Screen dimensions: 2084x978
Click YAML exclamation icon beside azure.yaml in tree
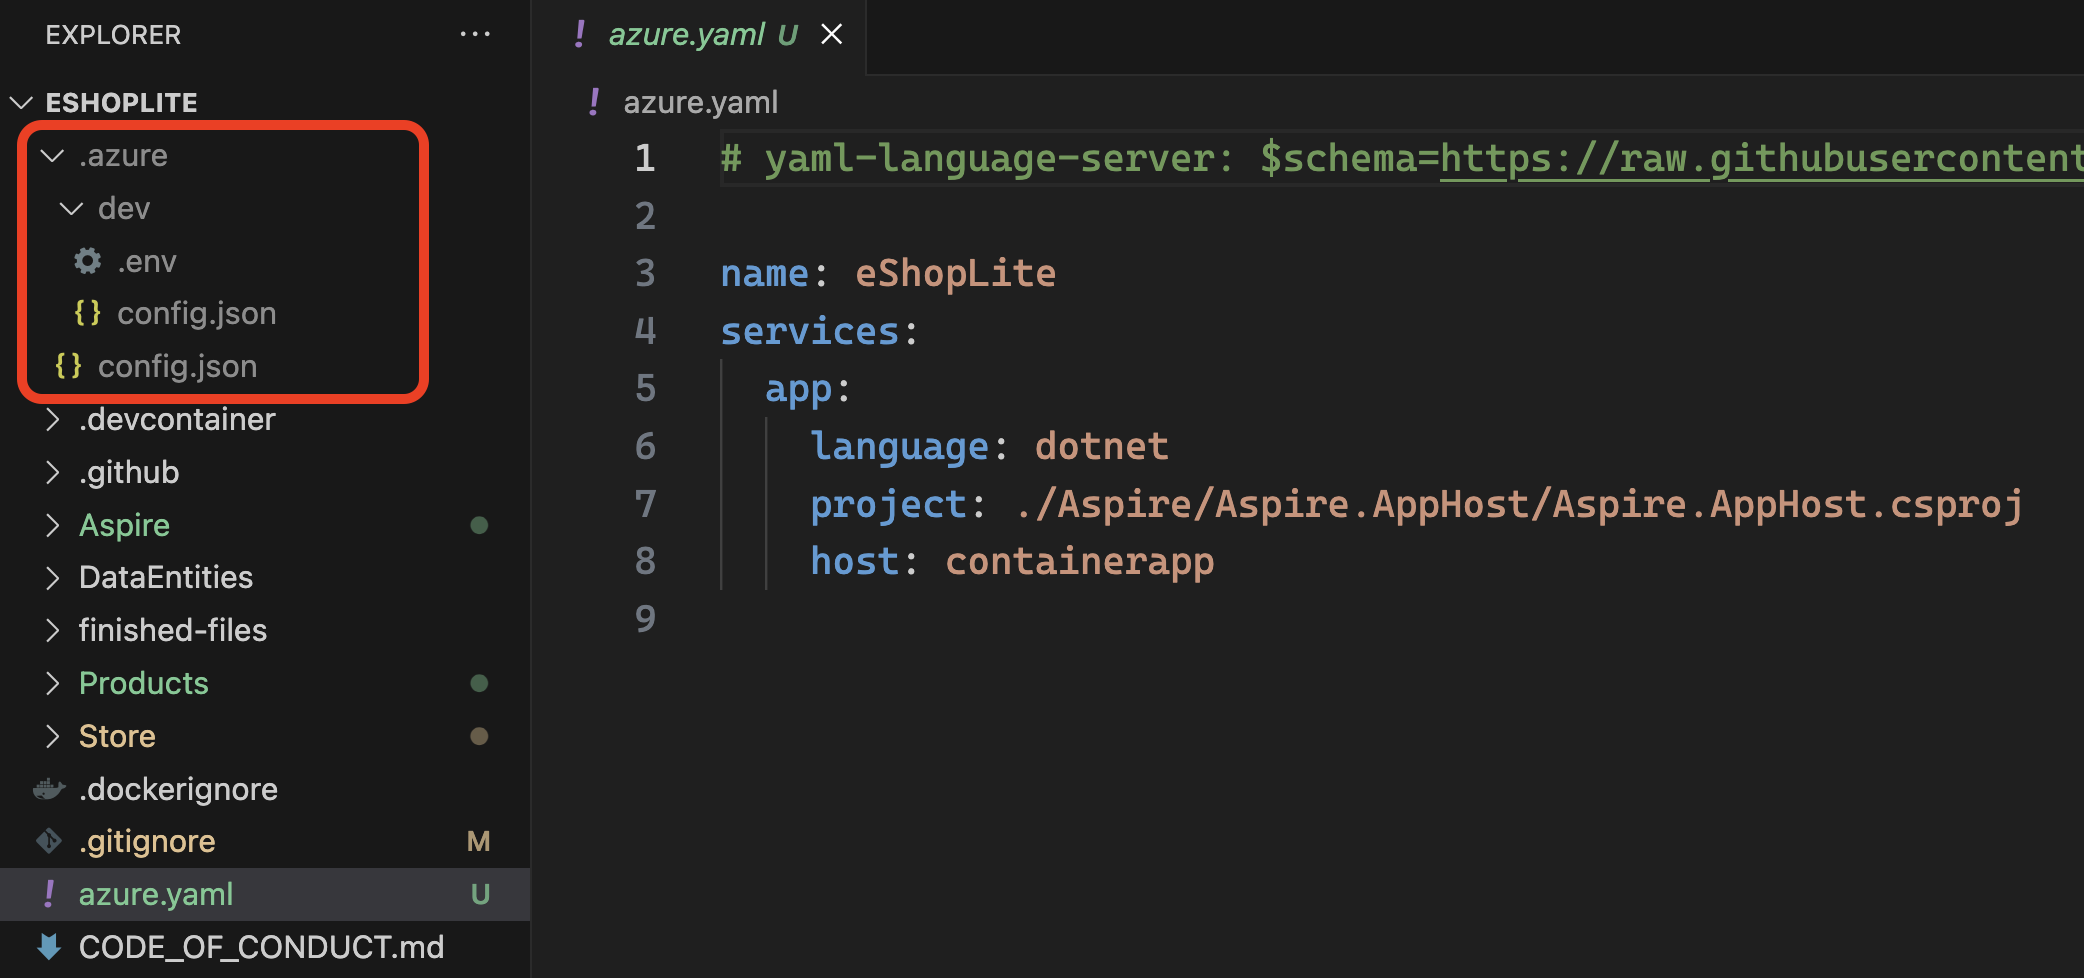(x=49, y=894)
